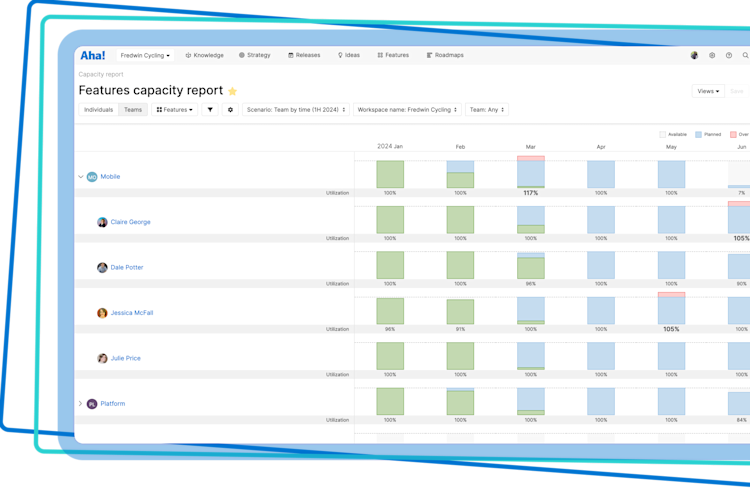Click the Aha! logo
This screenshot has width=750, height=489.
[x=93, y=56]
